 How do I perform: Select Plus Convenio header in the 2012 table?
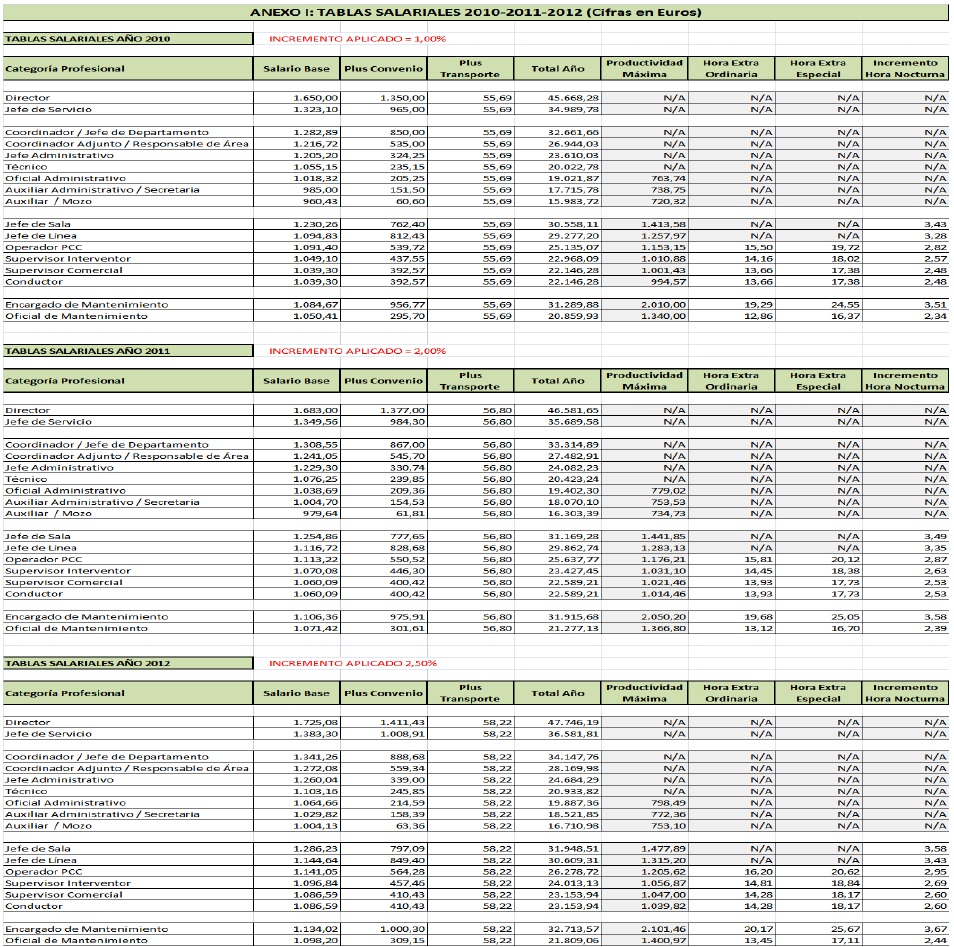coord(383,693)
